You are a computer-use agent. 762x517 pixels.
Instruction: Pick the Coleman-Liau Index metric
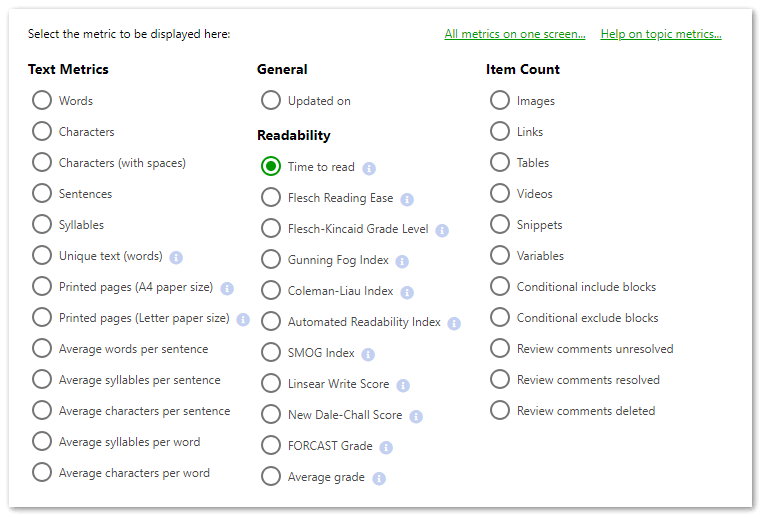coord(271,290)
